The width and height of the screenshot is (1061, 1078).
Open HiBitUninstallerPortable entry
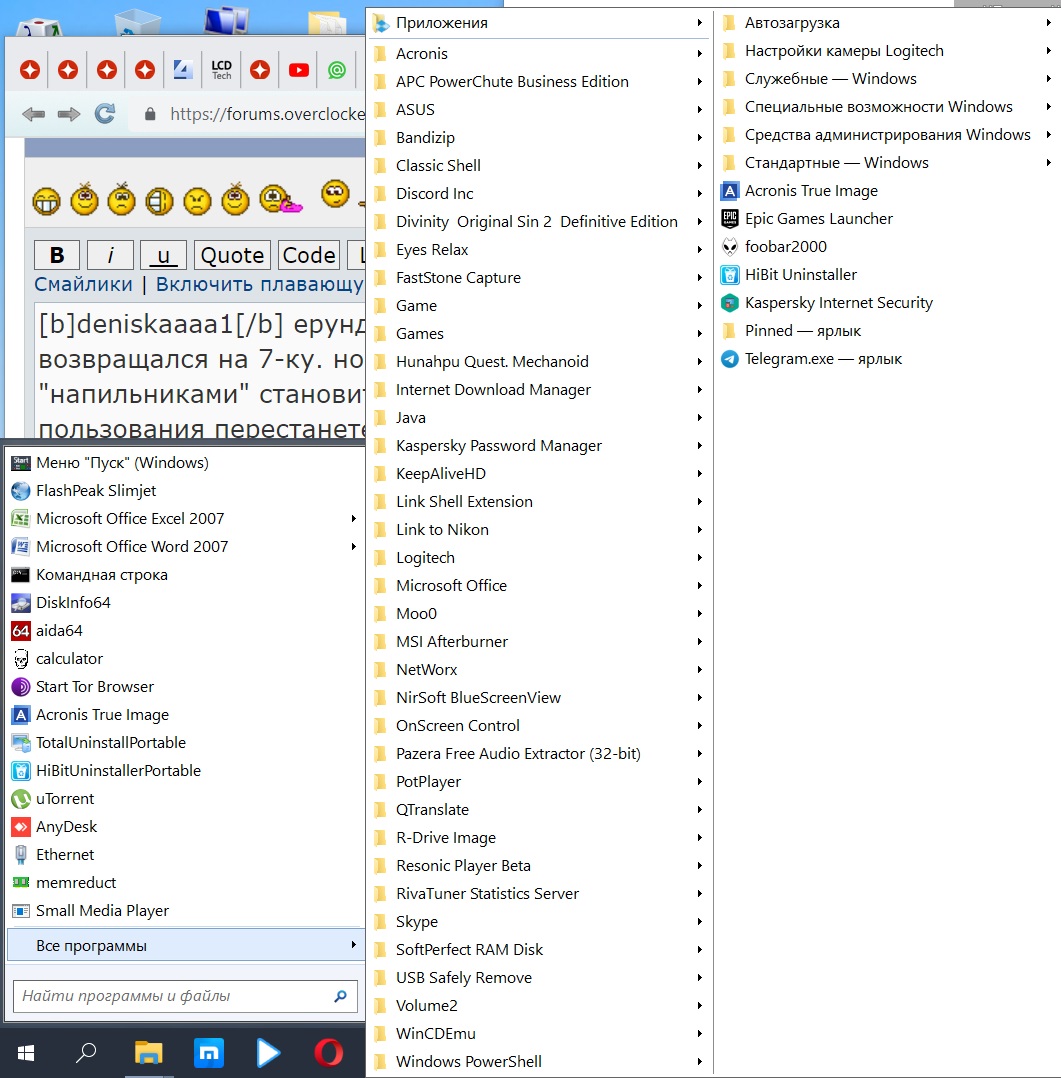[186, 770]
